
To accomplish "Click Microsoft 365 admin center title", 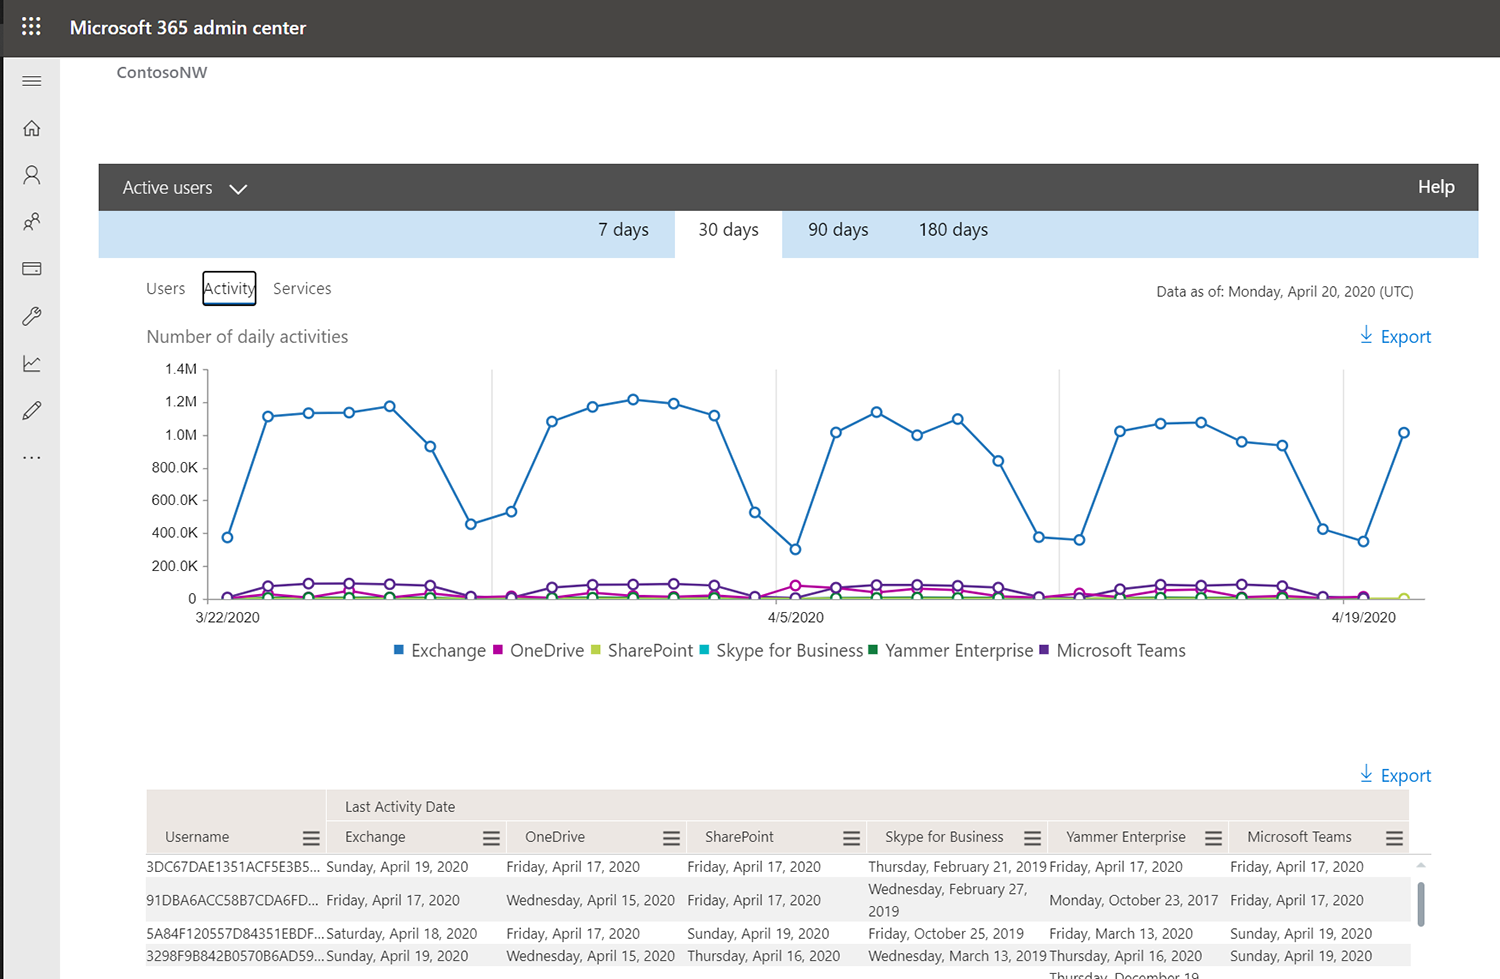I will click(188, 28).
